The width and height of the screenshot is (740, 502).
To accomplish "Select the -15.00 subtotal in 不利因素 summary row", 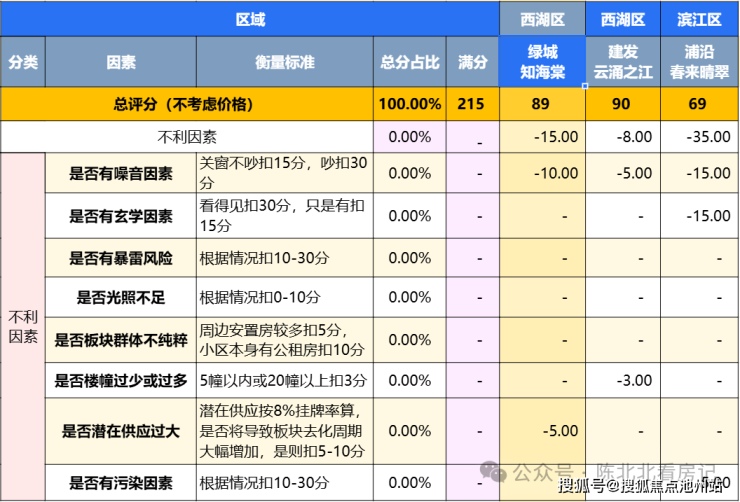I will click(x=542, y=137).
